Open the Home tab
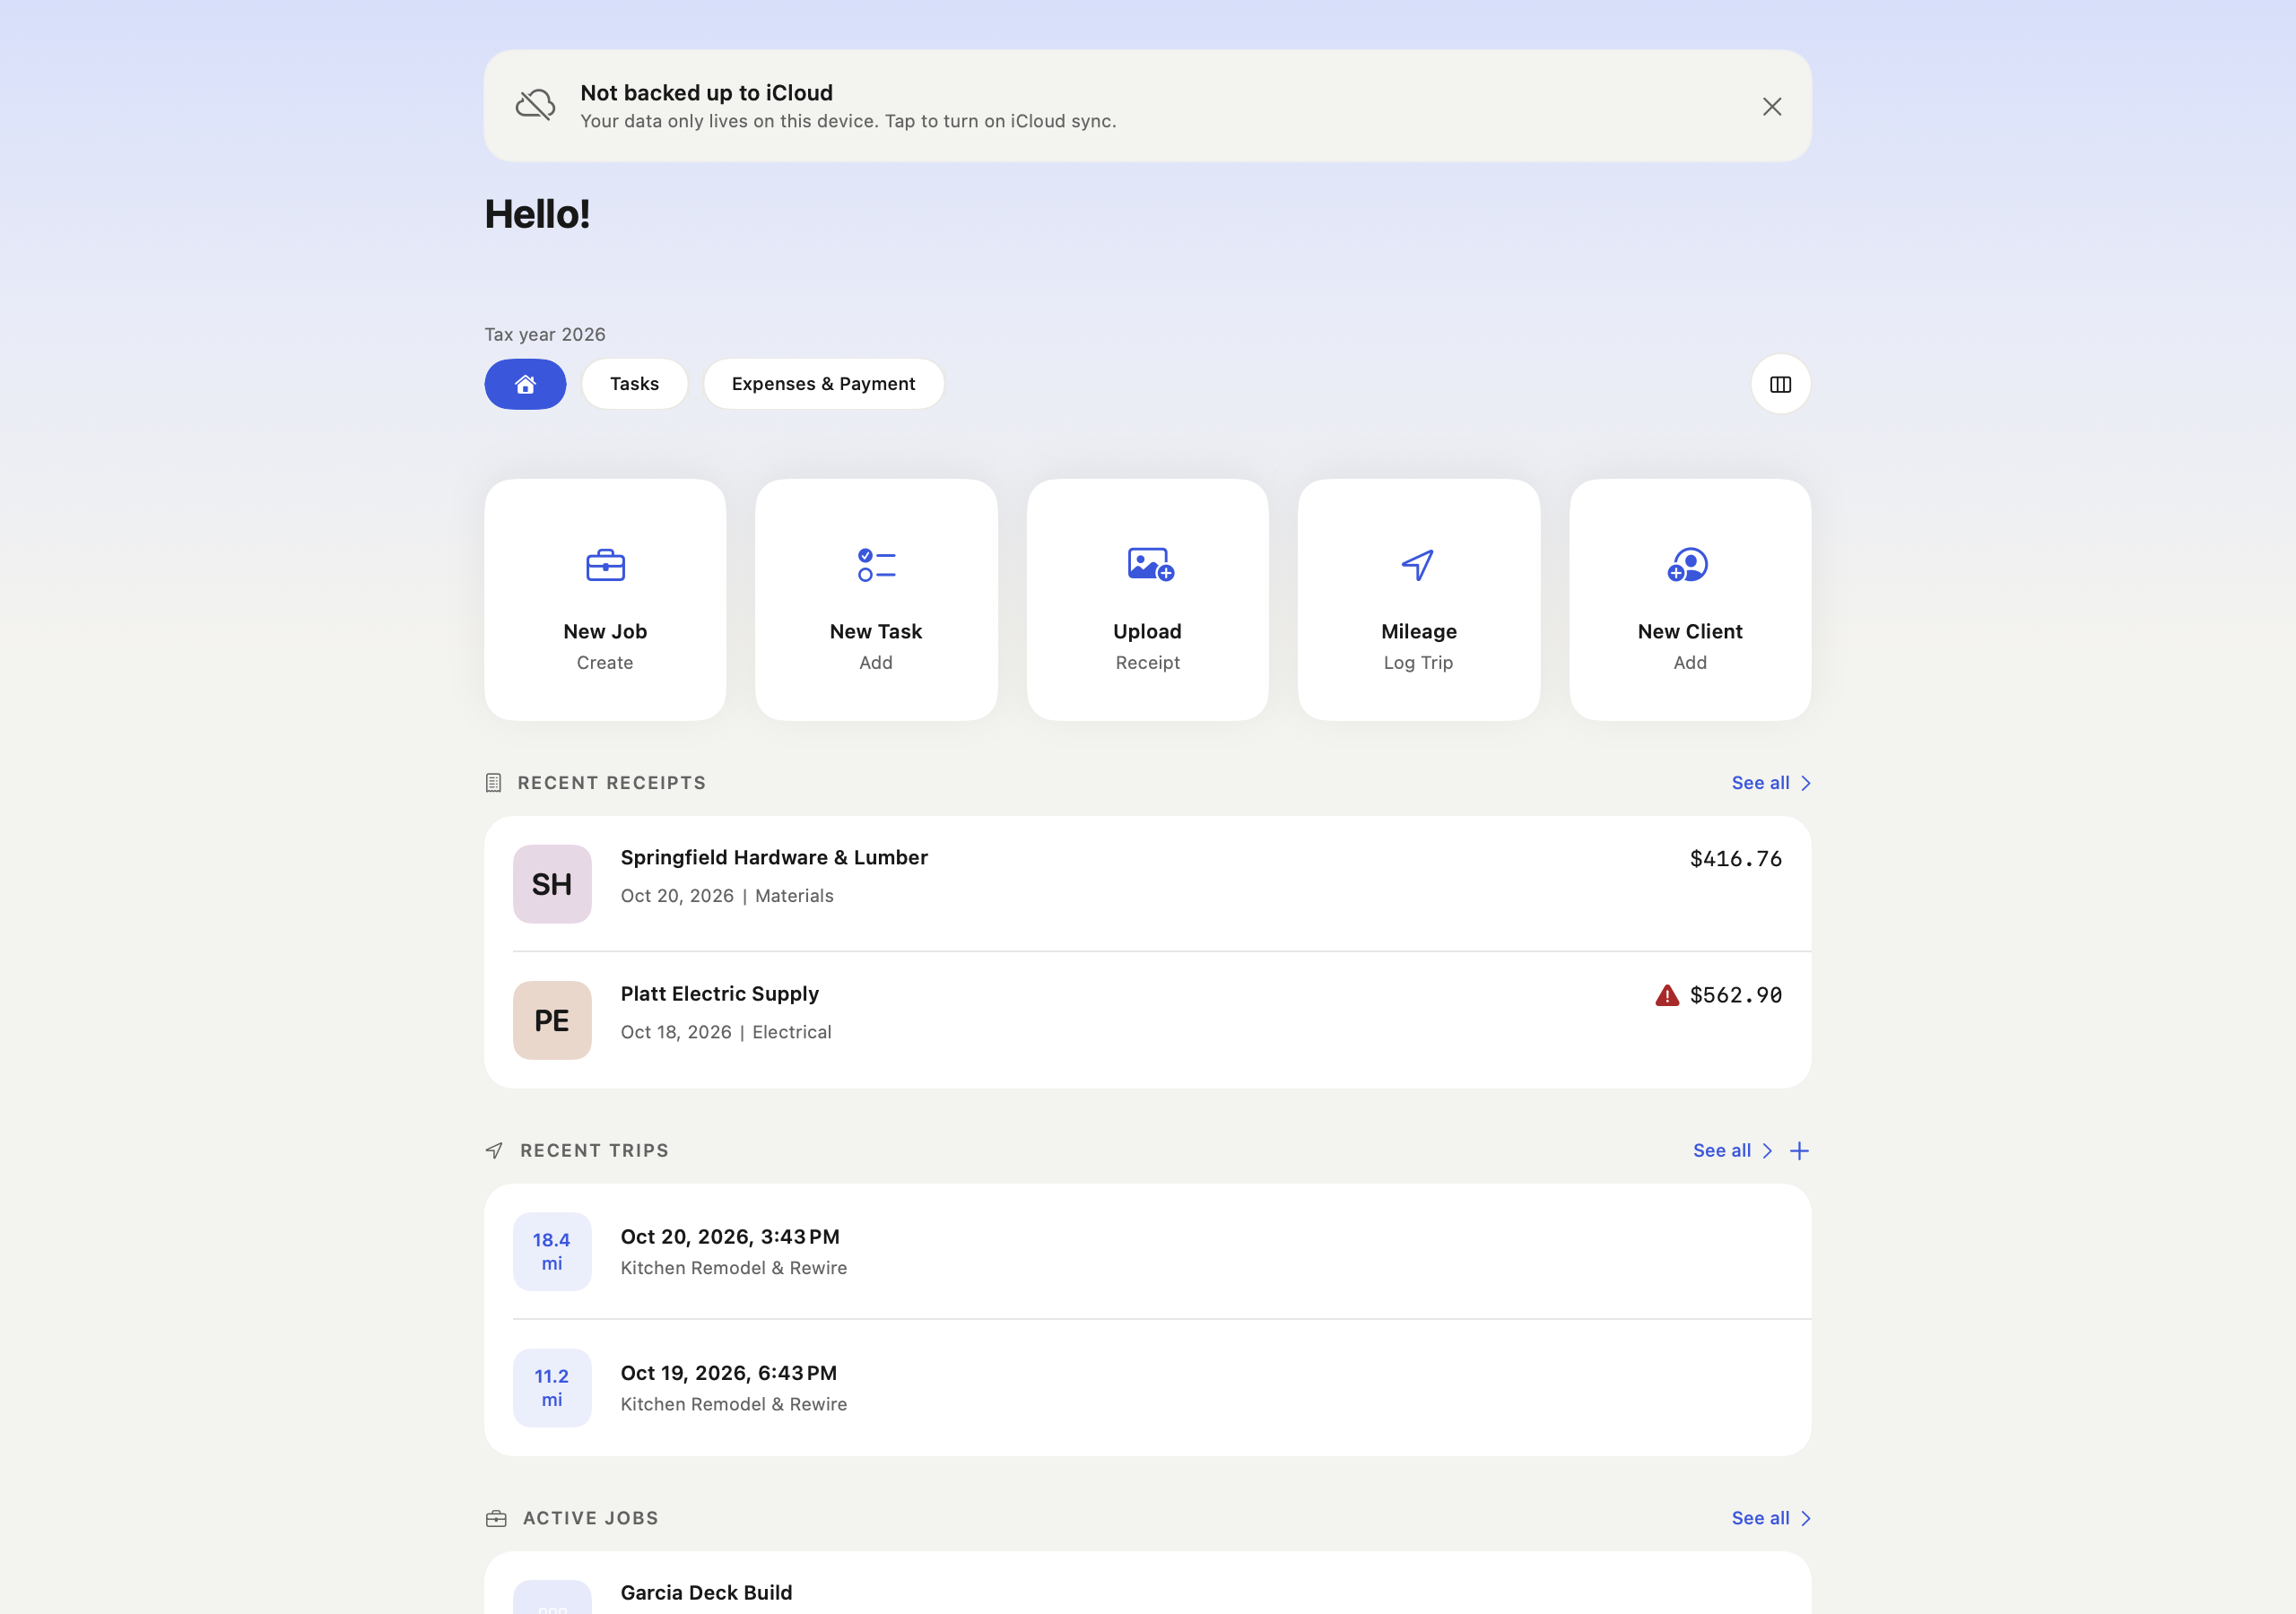Screen dimensions: 2296x1614 pyautogui.click(x=525, y=384)
